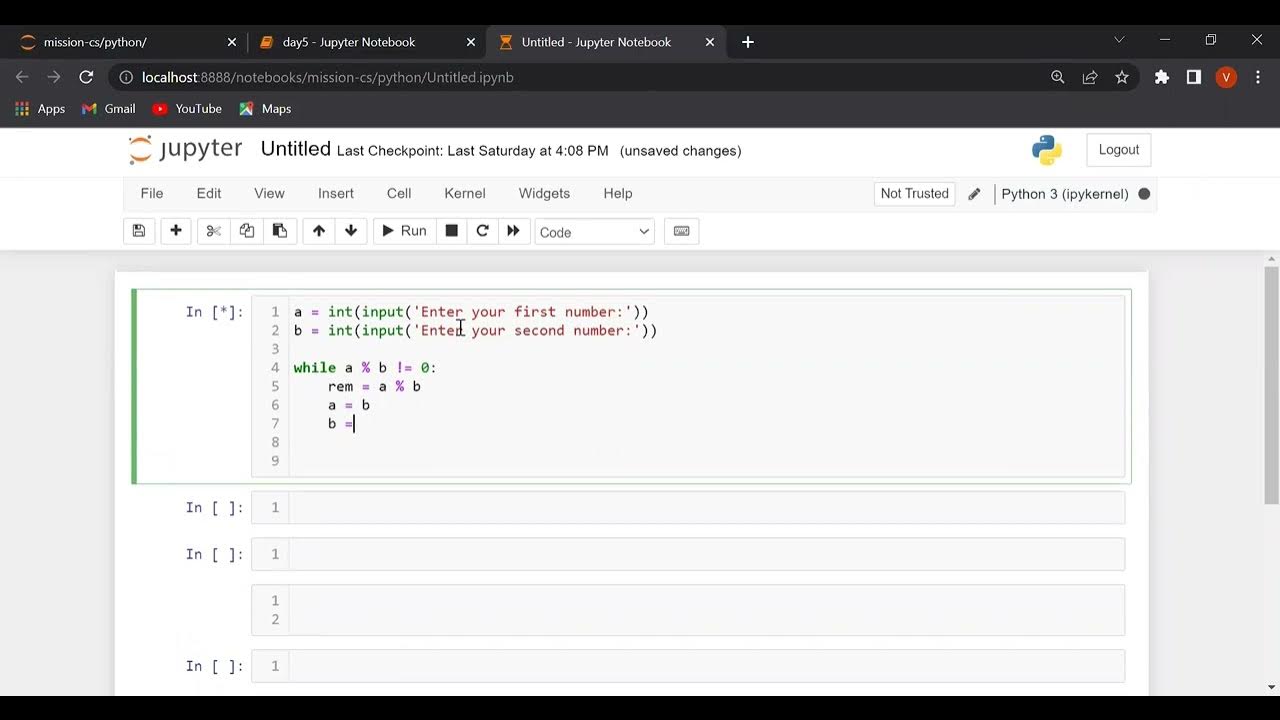Open the Maps bookmark
1280x720 pixels.
(x=265, y=109)
